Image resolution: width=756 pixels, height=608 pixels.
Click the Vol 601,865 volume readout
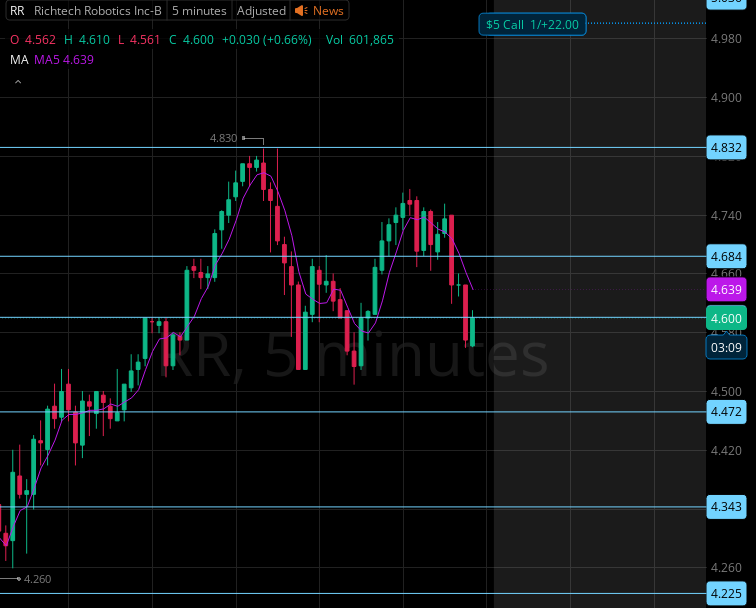pyautogui.click(x=360, y=40)
